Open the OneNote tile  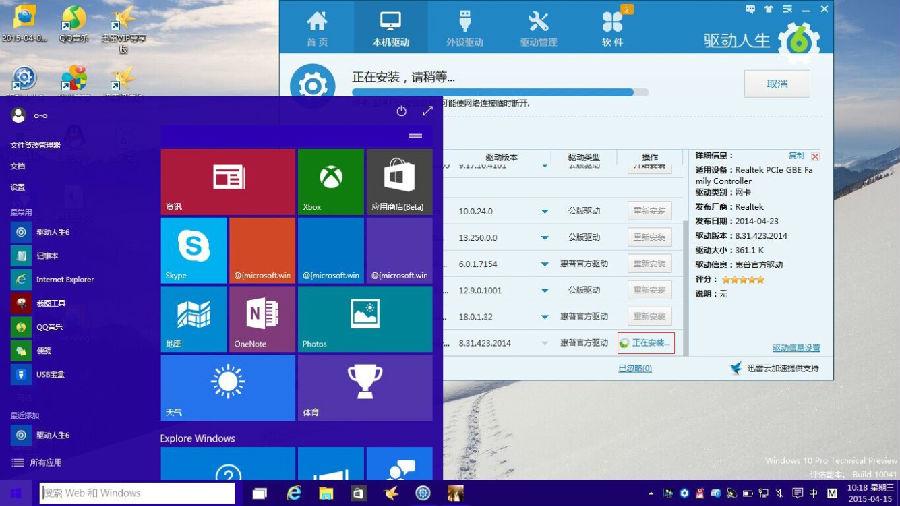[262, 319]
